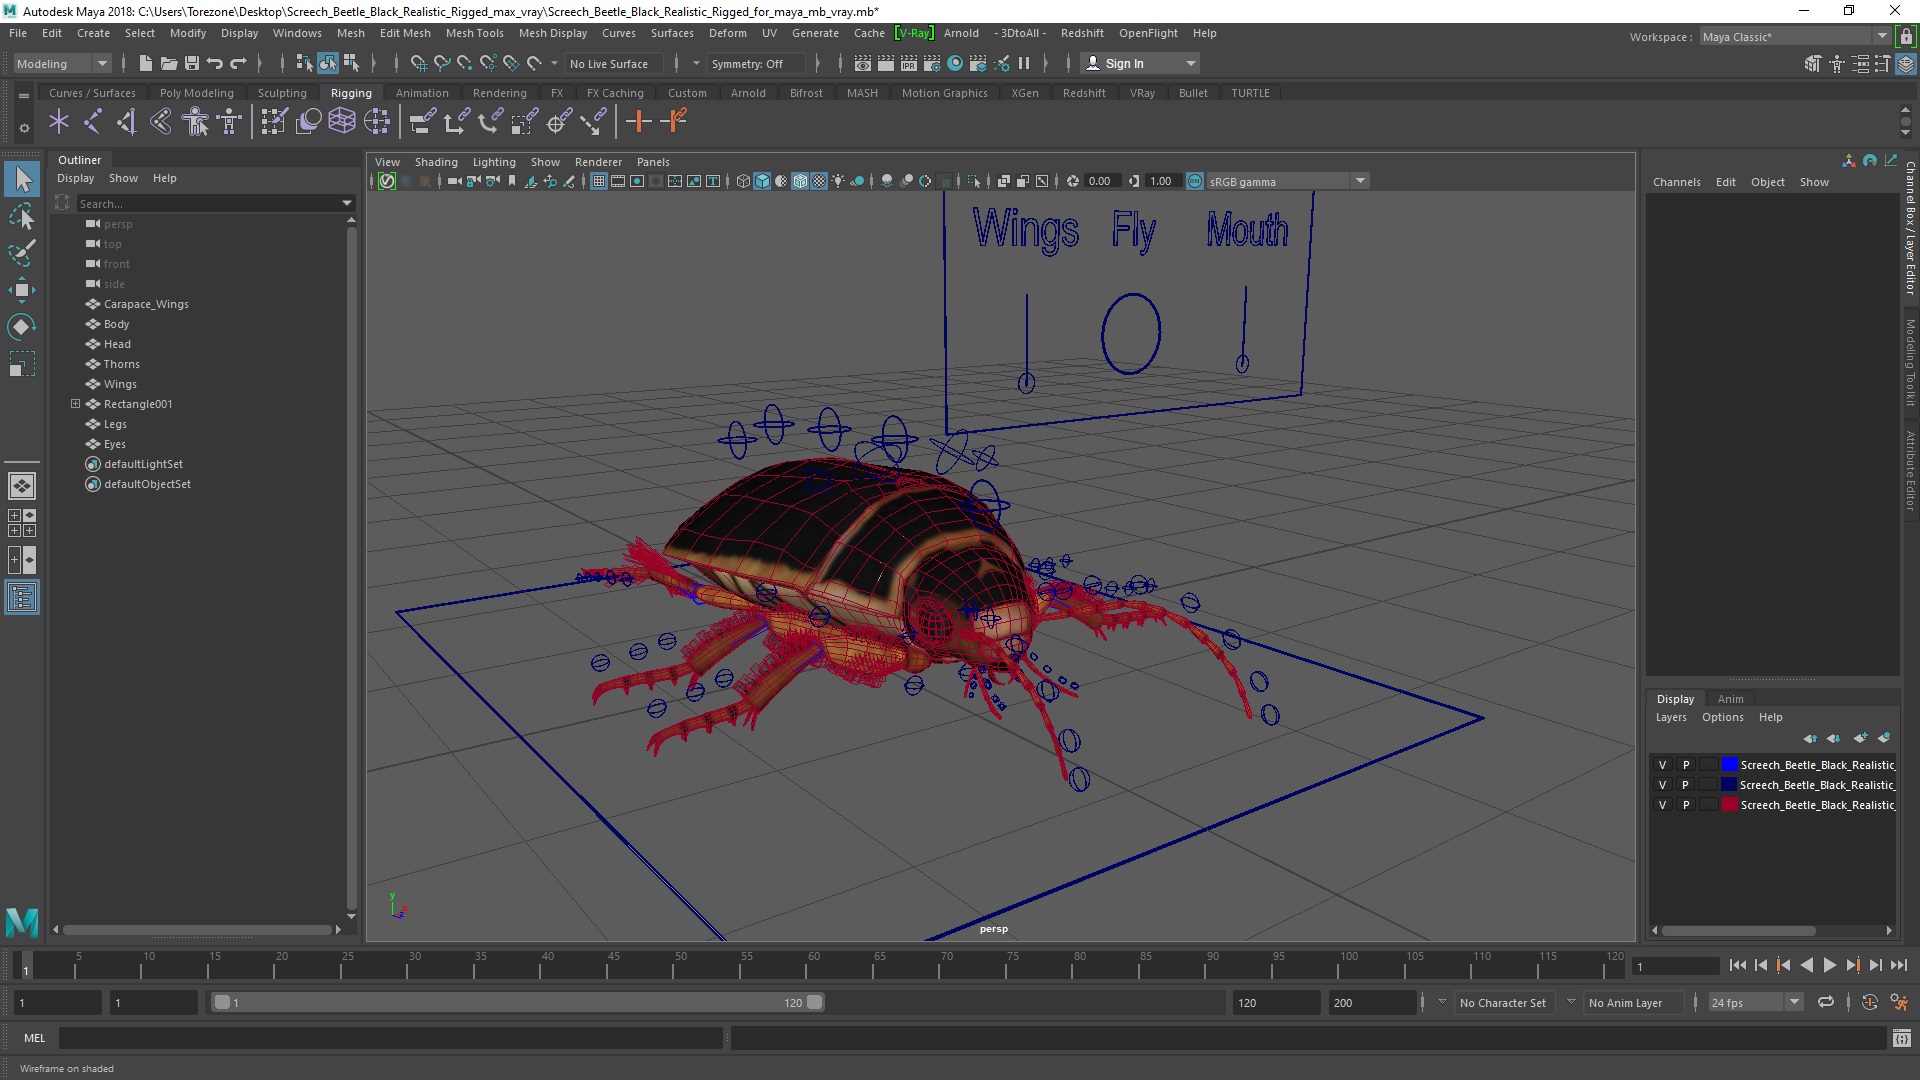Switch to the Poly Modeling shelf tab
Image resolution: width=1920 pixels, height=1080 pixels.
point(196,93)
